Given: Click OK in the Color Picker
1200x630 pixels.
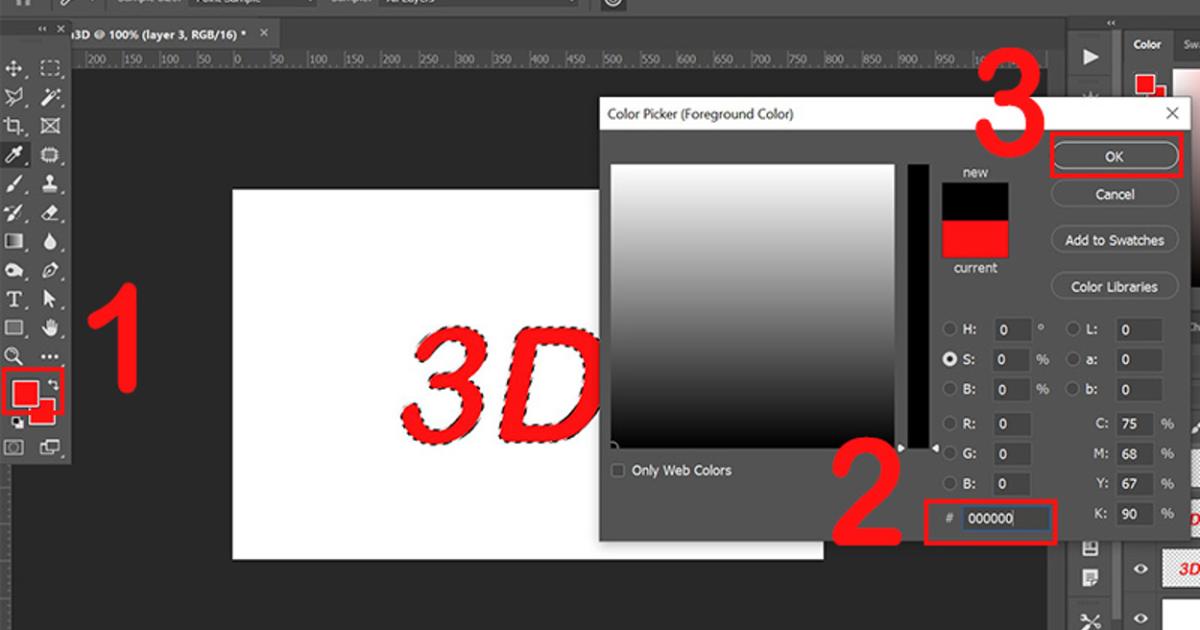Looking at the screenshot, I should pyautogui.click(x=1114, y=156).
